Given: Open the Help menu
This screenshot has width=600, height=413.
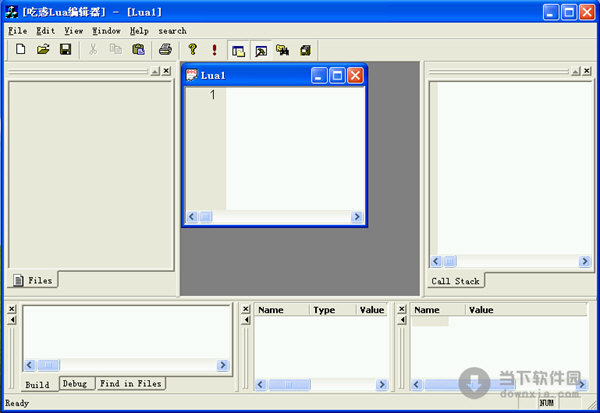Looking at the screenshot, I should coord(139,31).
